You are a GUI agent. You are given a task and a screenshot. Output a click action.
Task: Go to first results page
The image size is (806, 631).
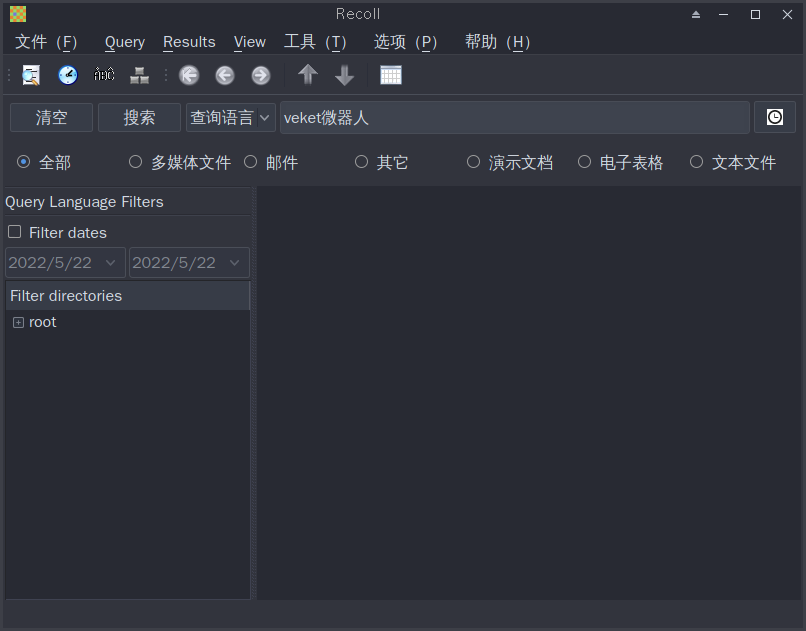[189, 76]
